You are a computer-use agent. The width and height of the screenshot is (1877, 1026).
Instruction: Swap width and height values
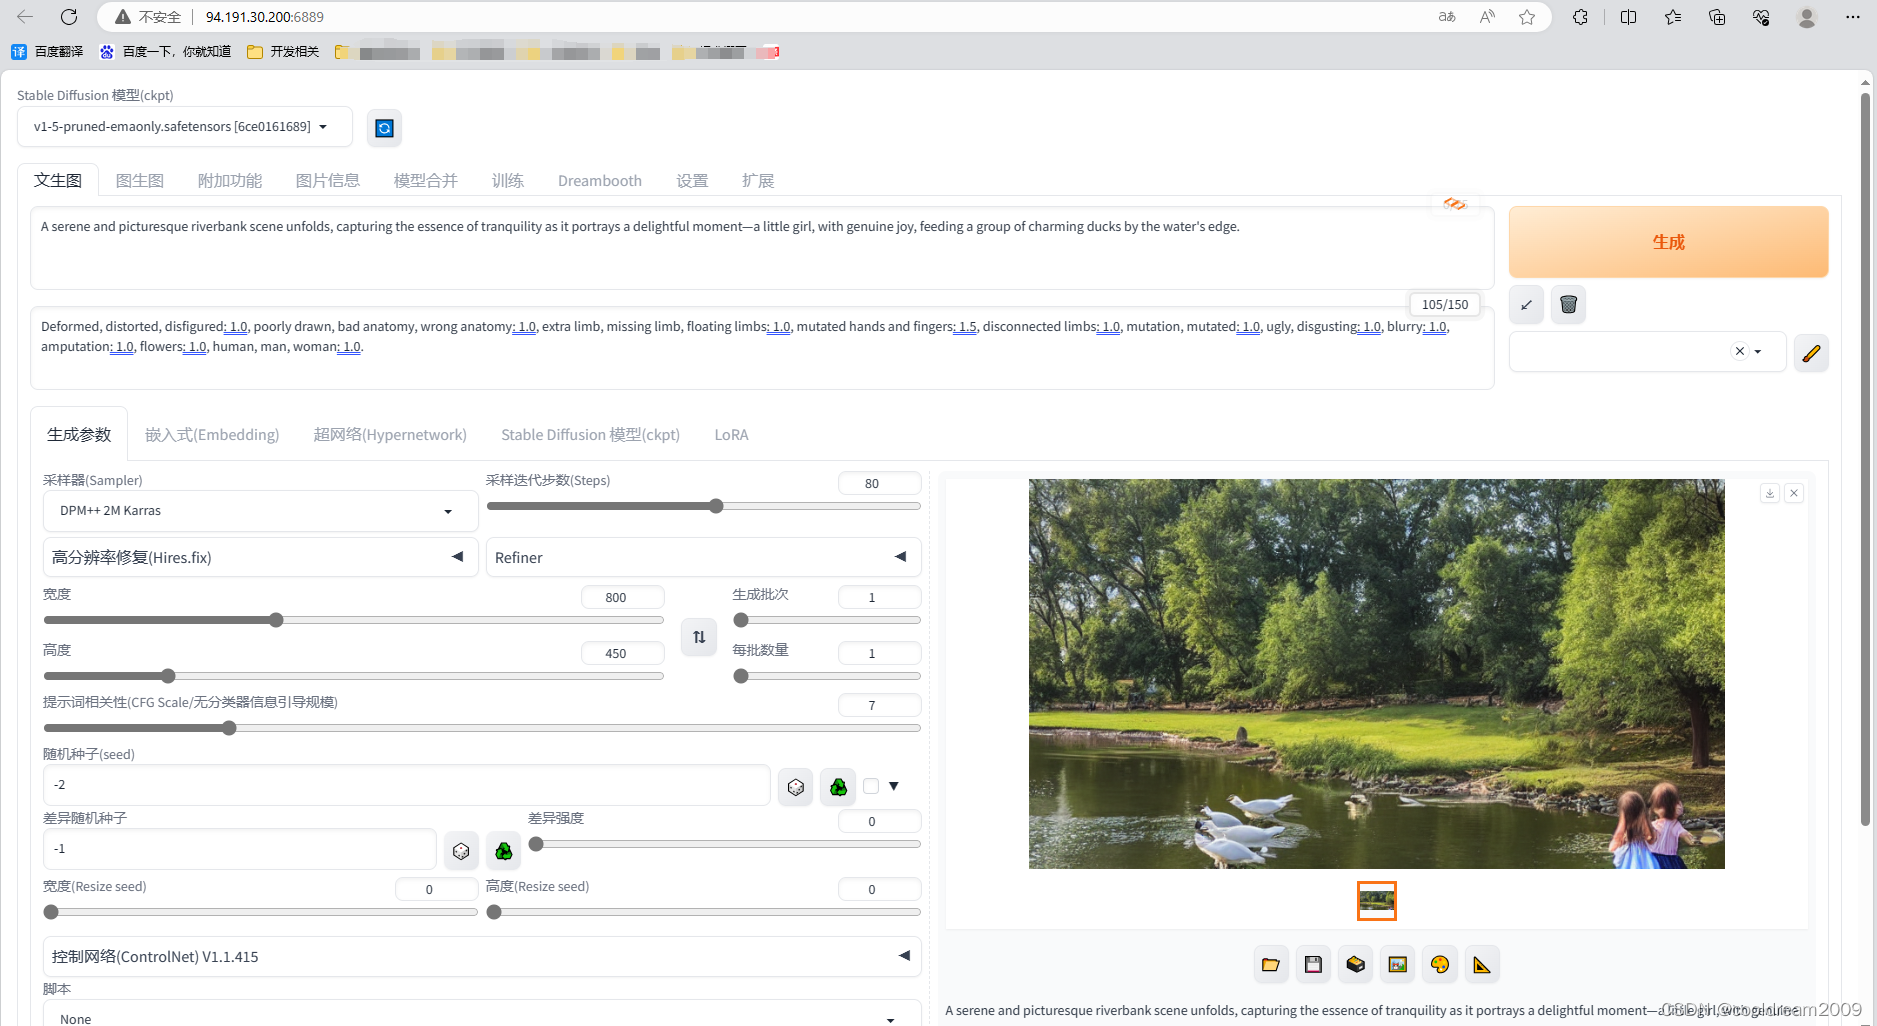click(699, 637)
